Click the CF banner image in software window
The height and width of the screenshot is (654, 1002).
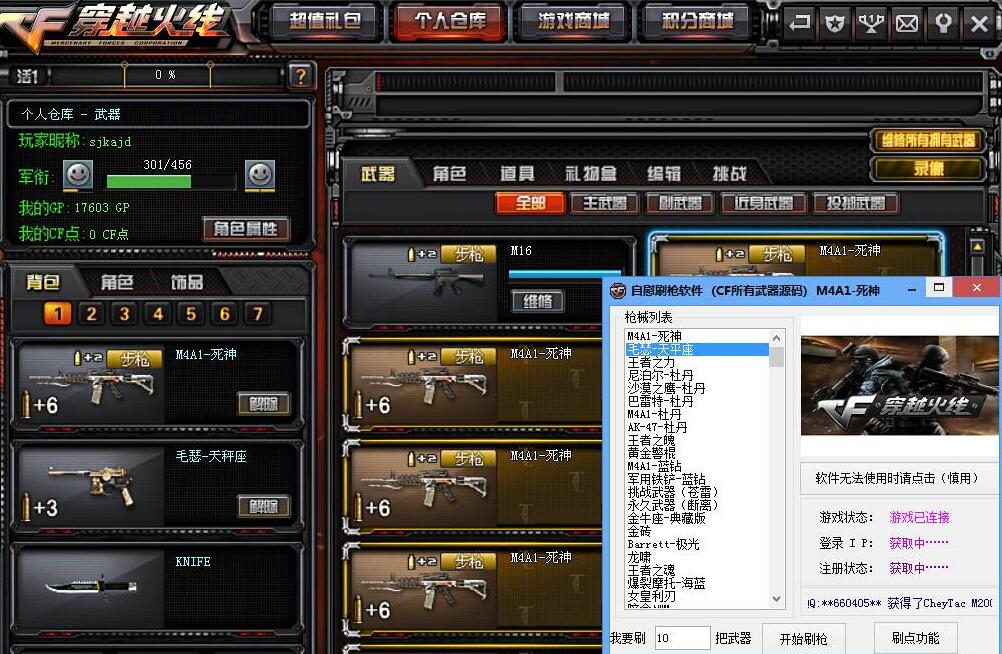tap(900, 385)
